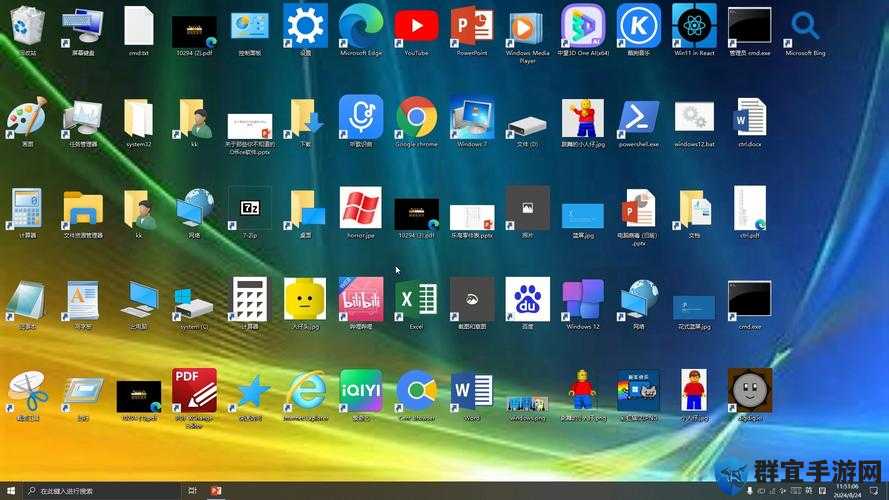Open the Snipping Tool scissors shortcut
The image size is (889, 500).
coord(27,391)
